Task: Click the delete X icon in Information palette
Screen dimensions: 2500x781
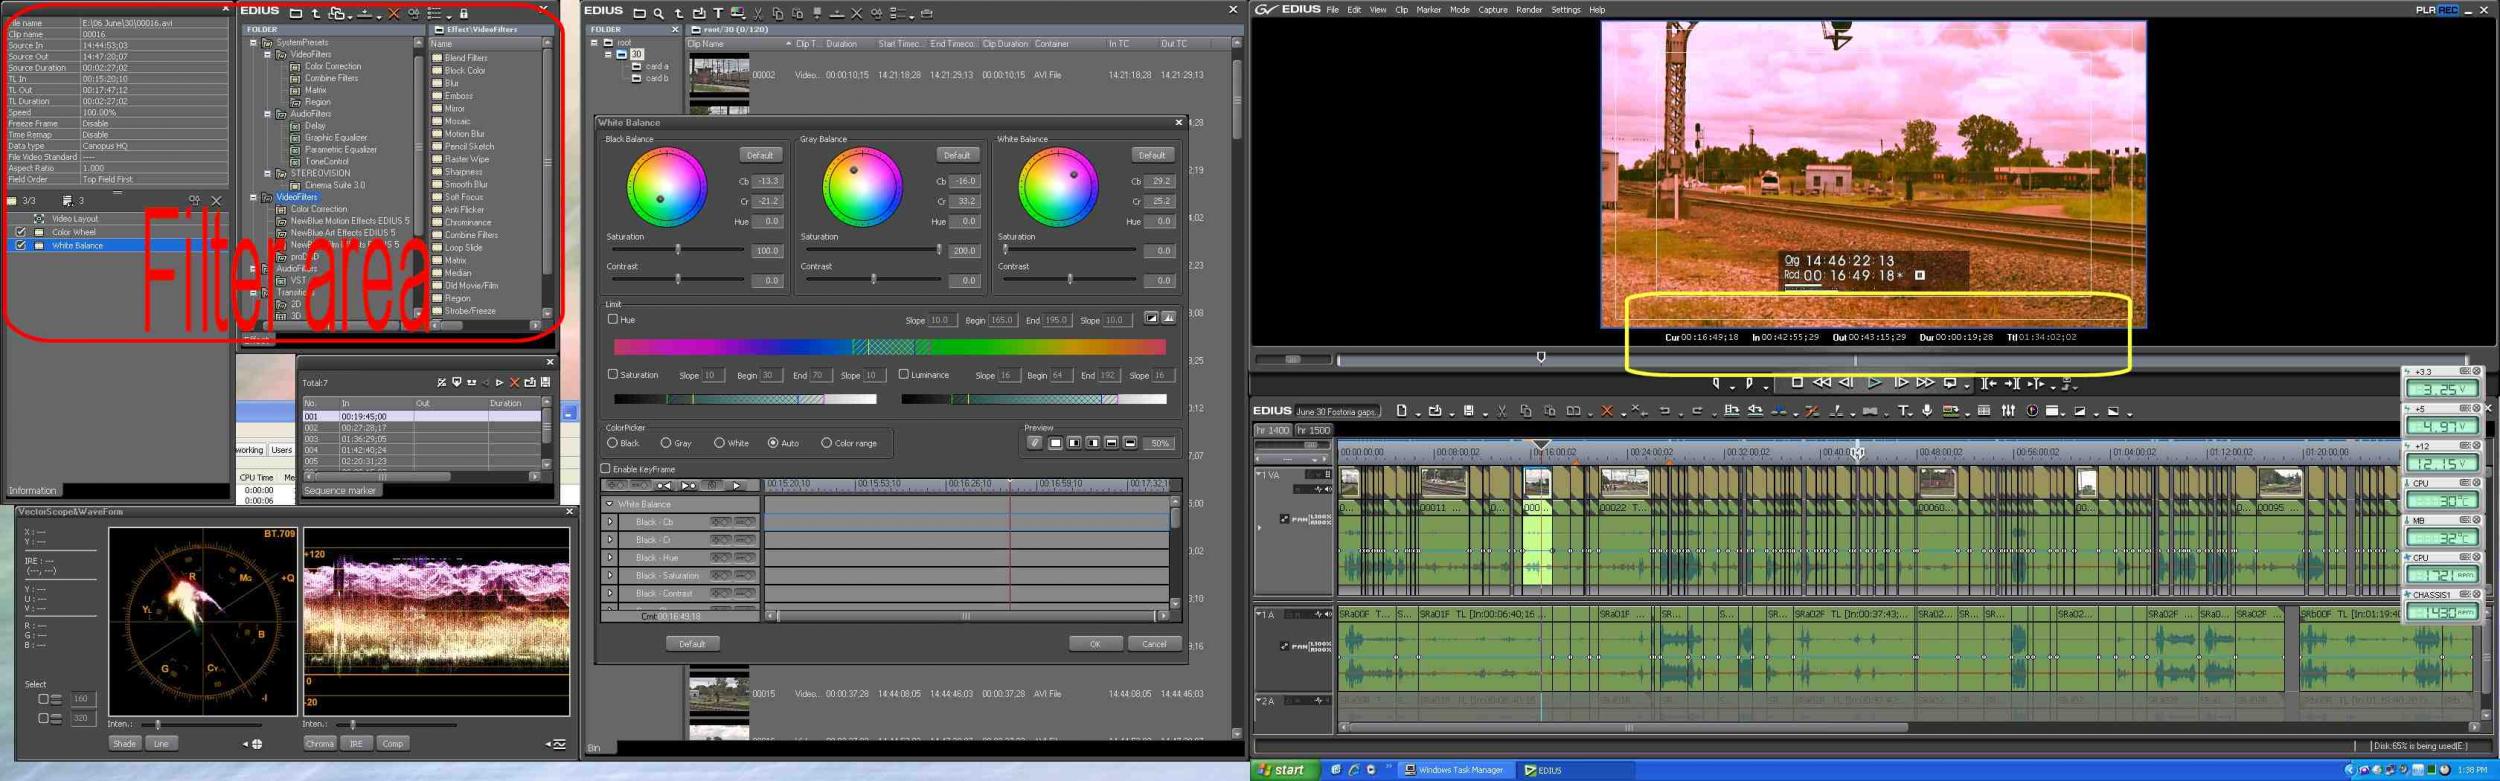Action: pos(216,200)
